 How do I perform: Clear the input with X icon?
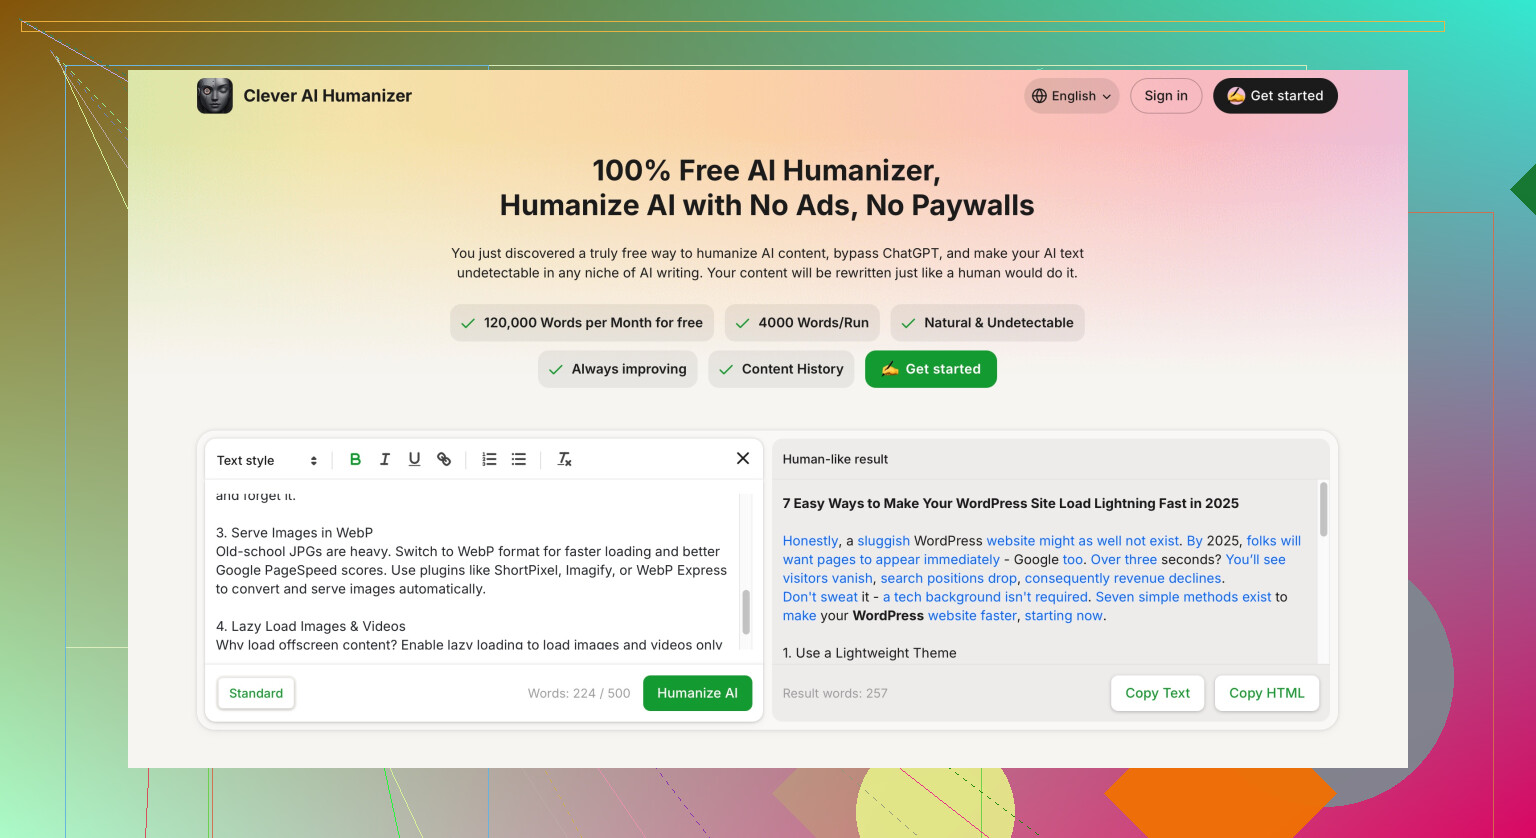(x=743, y=458)
